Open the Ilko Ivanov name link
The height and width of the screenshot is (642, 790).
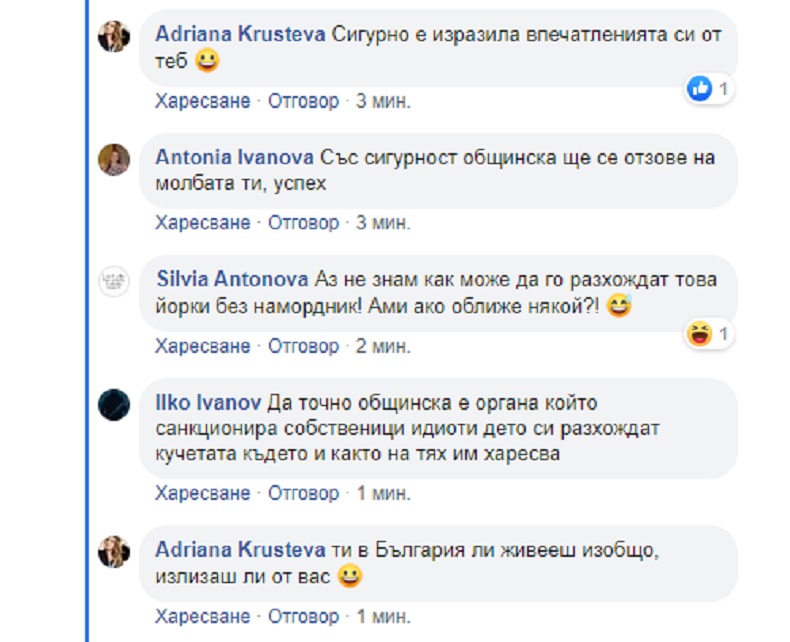click(x=208, y=402)
